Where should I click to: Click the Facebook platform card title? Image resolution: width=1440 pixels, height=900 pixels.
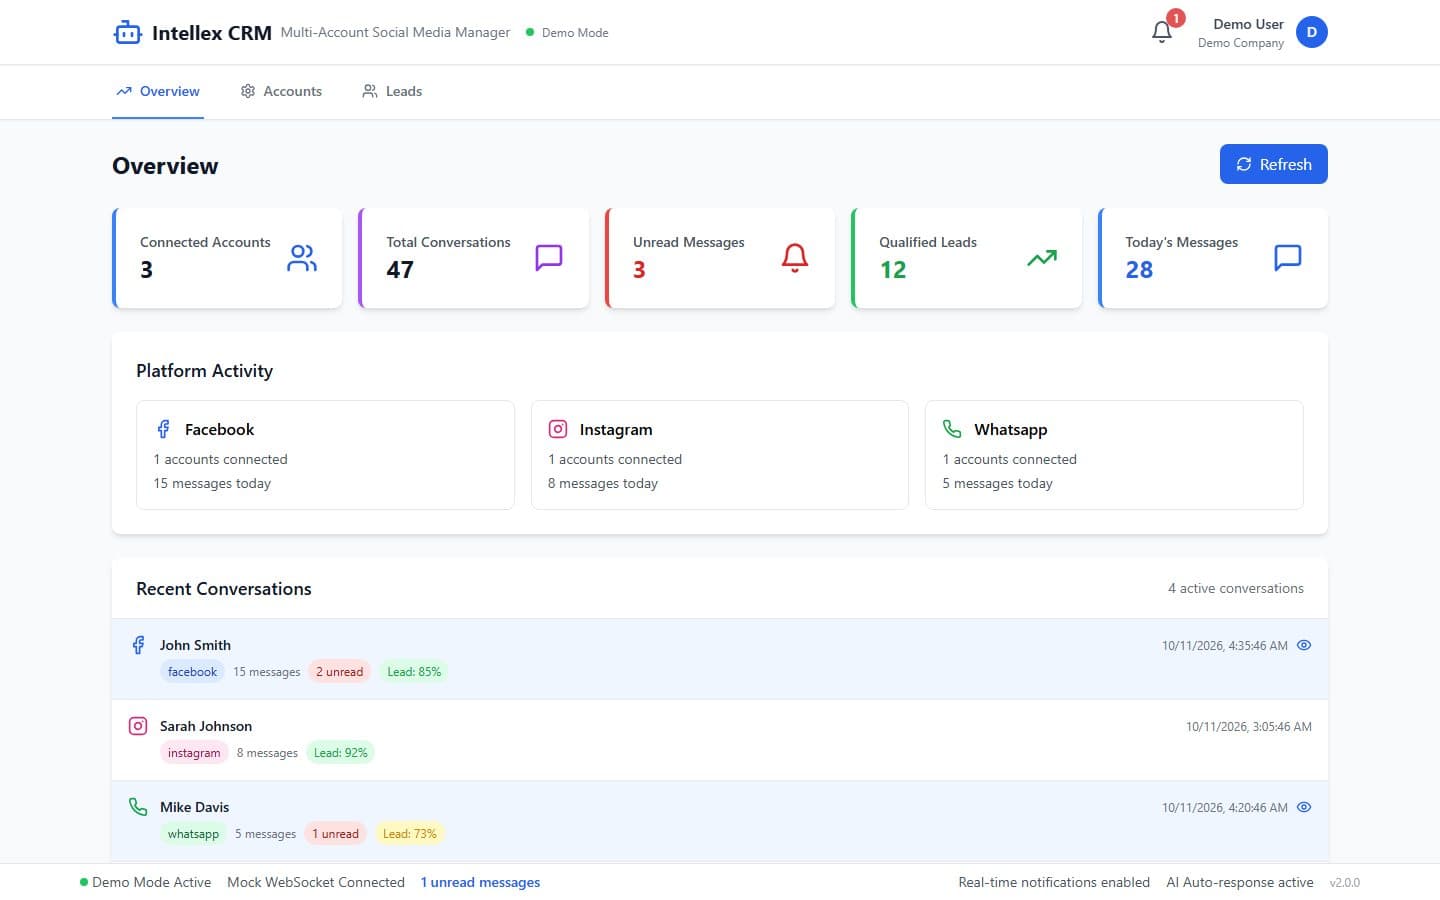[219, 429]
